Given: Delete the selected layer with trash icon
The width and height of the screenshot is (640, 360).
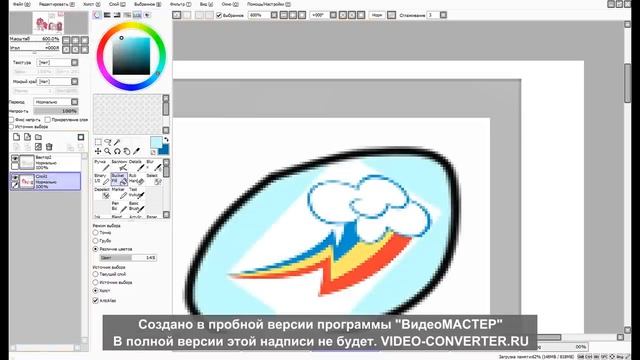Looking at the screenshot, I should coord(49,147).
